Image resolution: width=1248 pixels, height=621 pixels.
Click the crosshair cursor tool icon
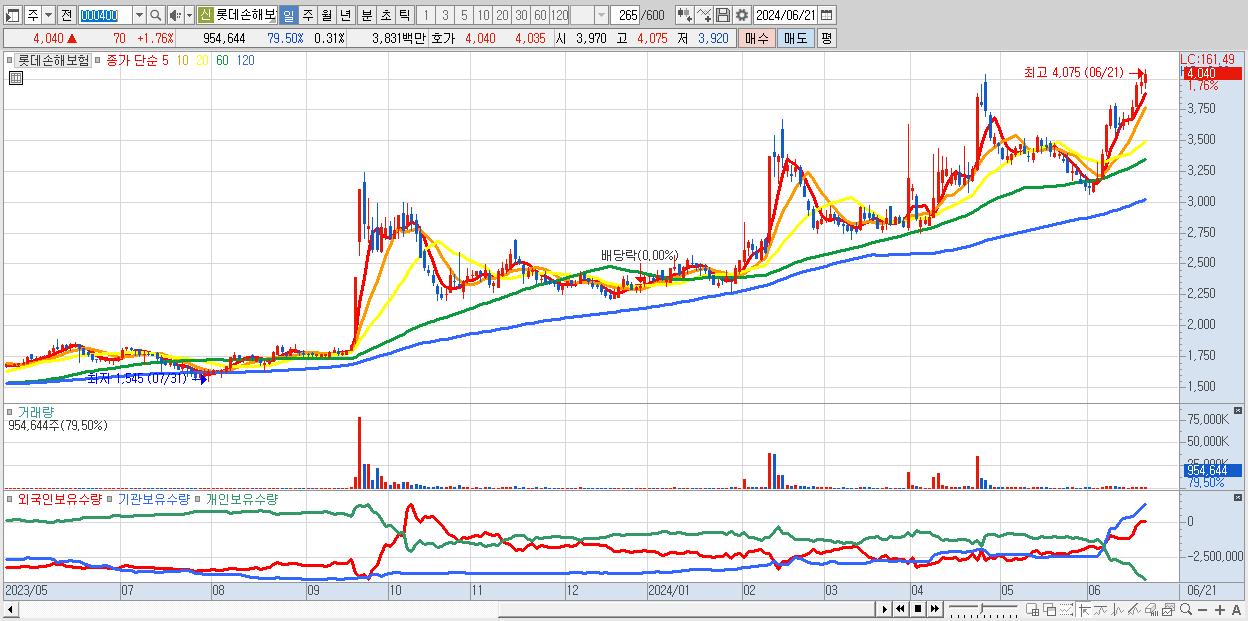[x=1084, y=609]
